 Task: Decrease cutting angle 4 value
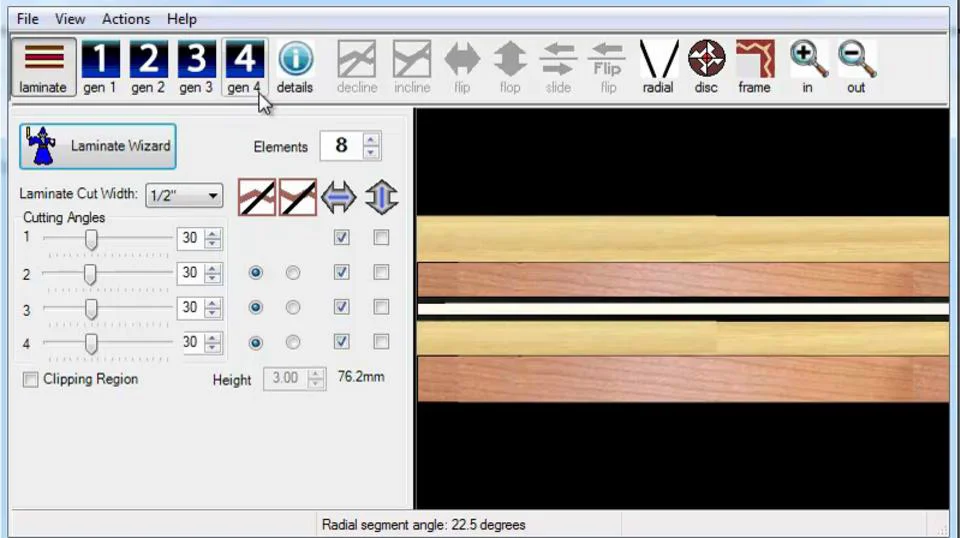tap(212, 348)
